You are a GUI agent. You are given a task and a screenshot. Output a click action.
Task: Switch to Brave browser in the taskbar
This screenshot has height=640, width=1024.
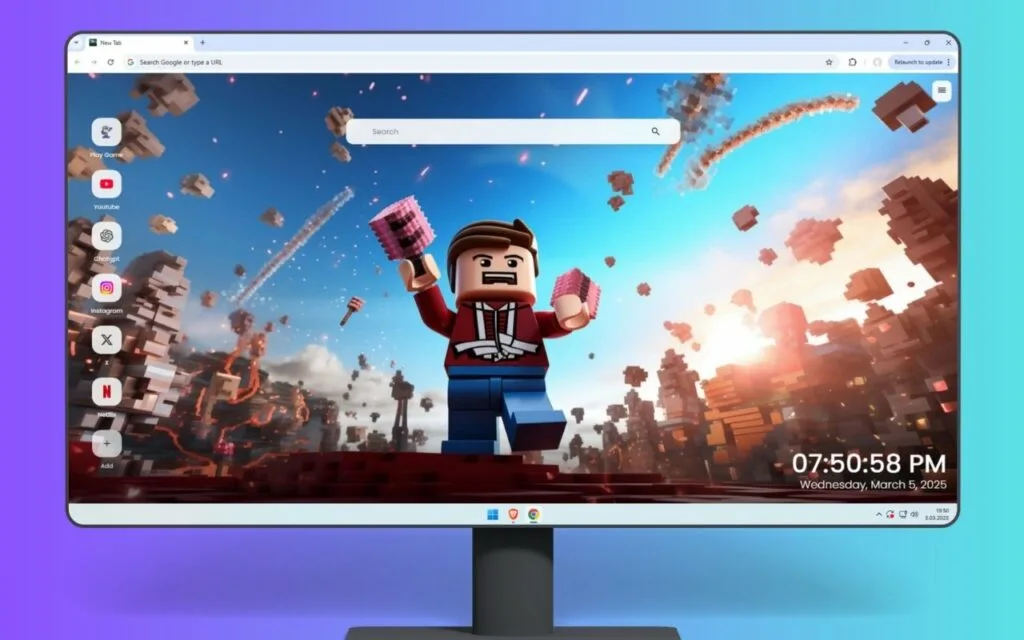coord(513,515)
